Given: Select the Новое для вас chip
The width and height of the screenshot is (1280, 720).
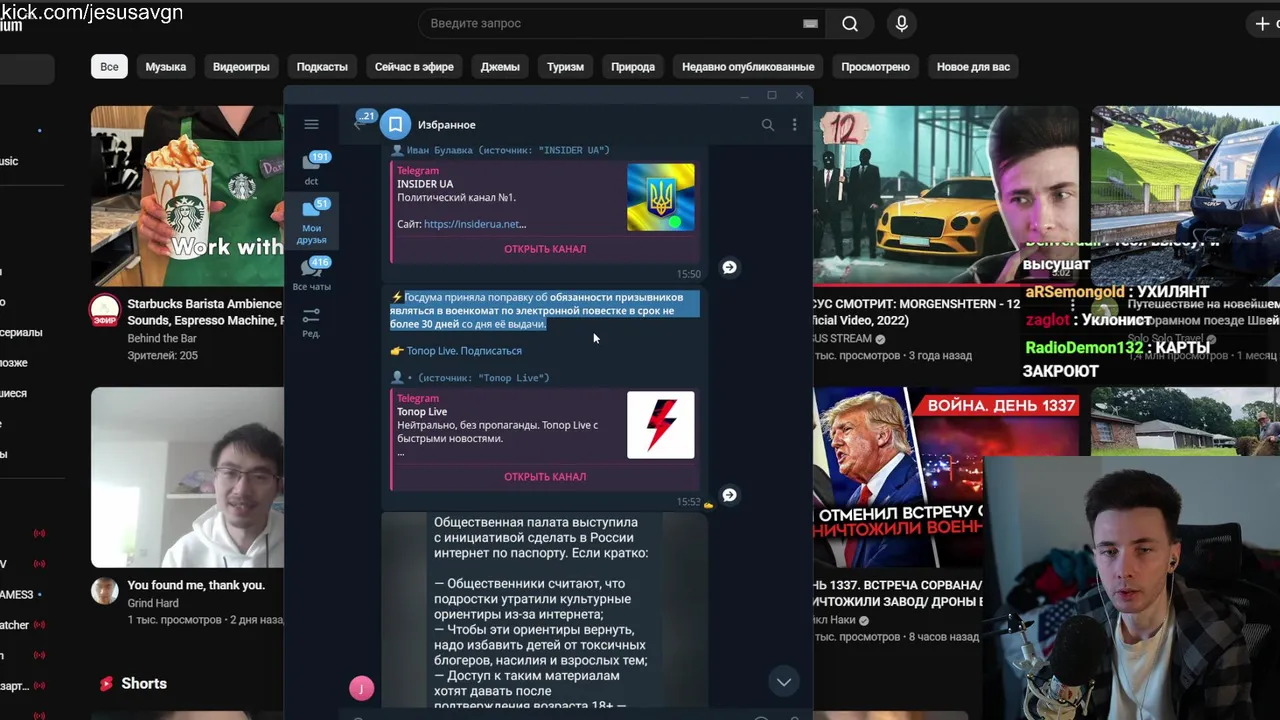Looking at the screenshot, I should click(973, 67).
